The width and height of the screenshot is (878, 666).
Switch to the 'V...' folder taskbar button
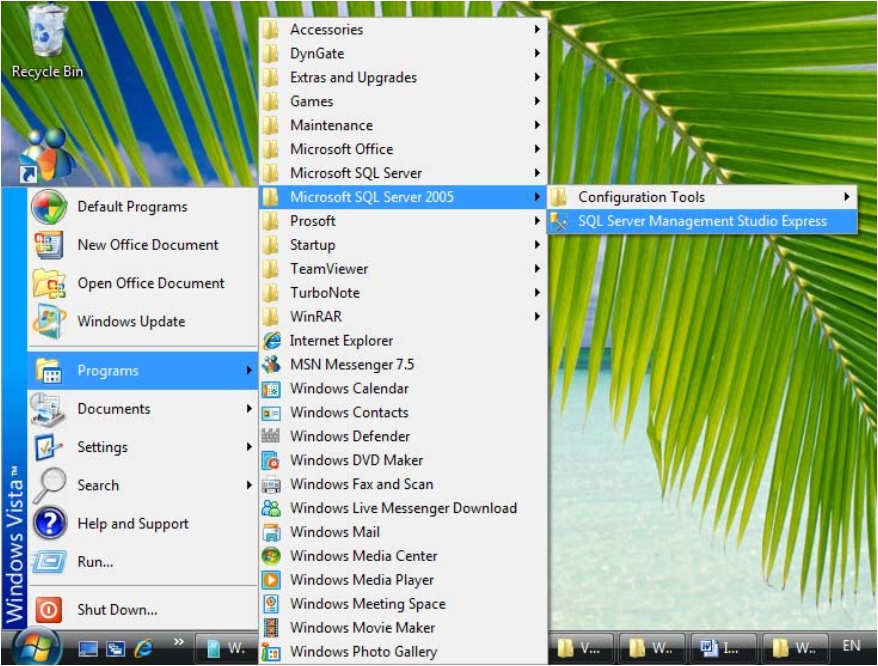[581, 649]
